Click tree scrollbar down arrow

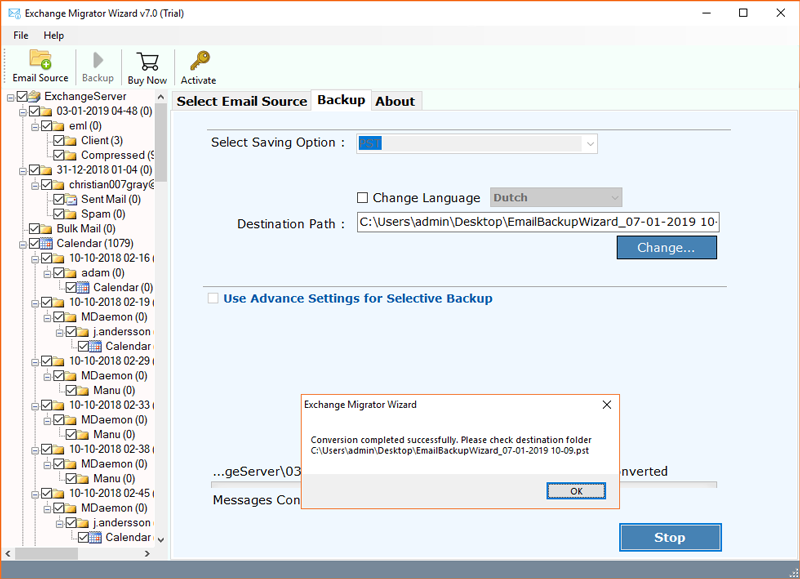tap(161, 540)
